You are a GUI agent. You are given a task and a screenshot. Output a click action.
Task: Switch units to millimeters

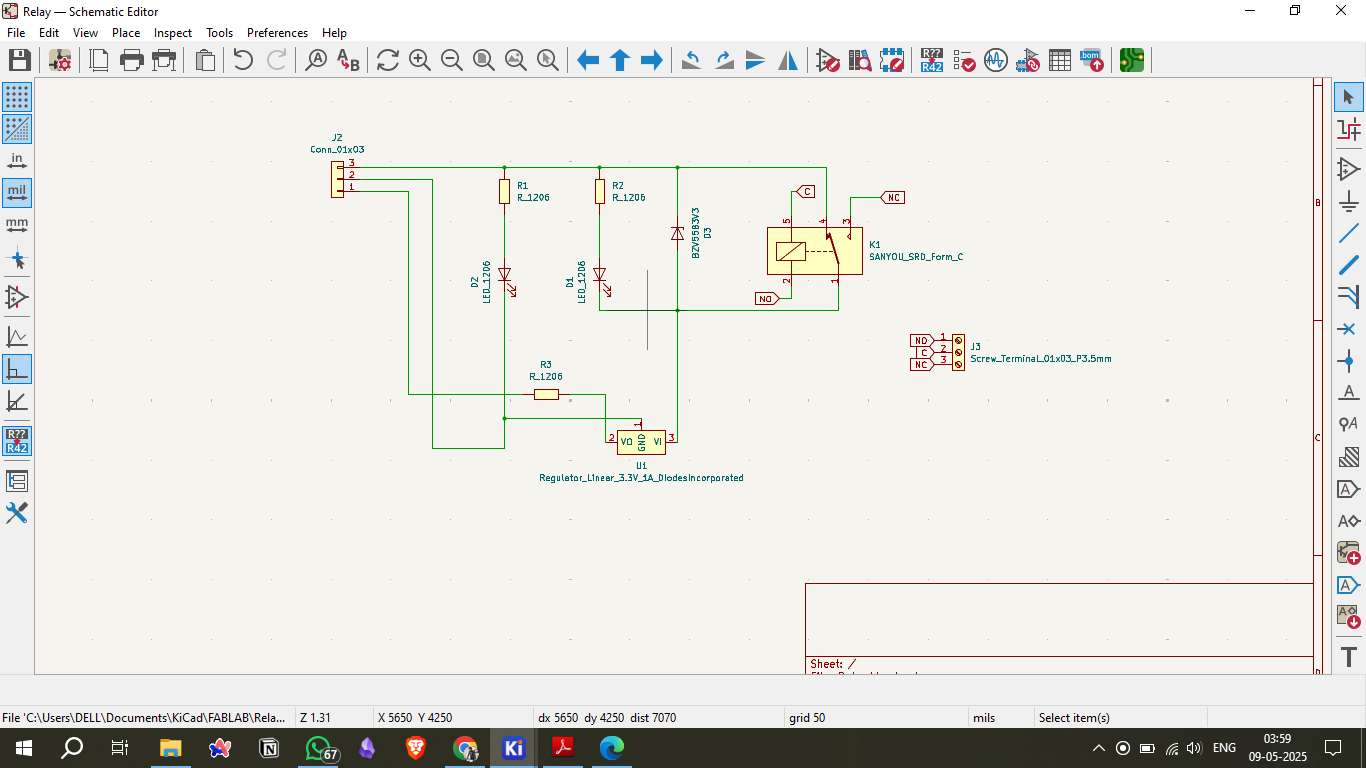point(17,225)
